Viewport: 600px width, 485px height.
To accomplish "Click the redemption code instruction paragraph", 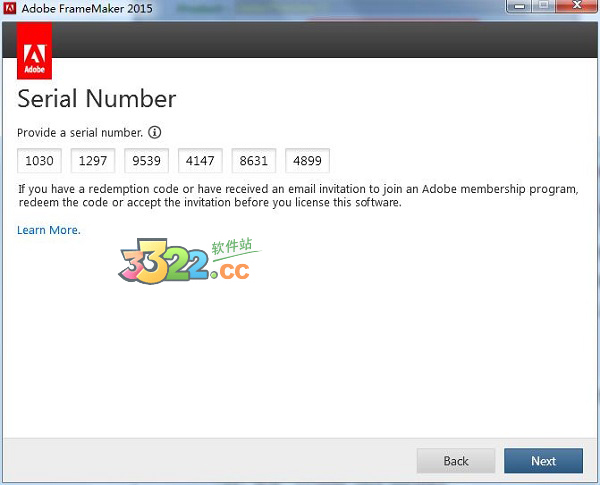I will (x=298, y=196).
